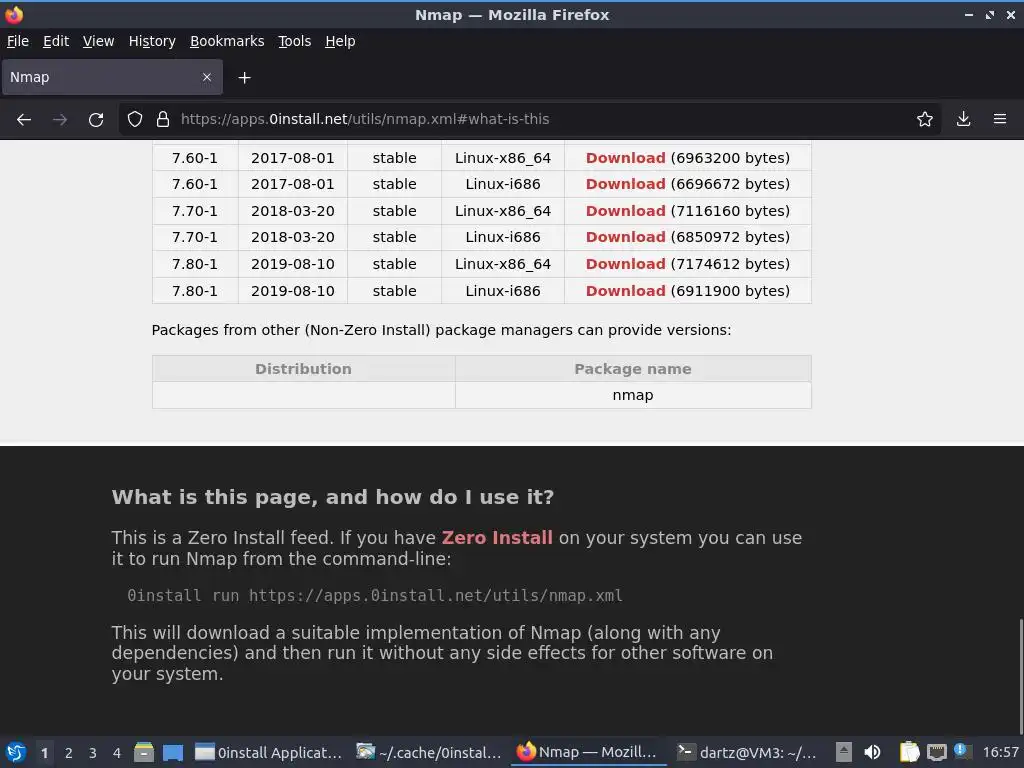Reload the current Nmap page
The width and height of the screenshot is (1024, 768).
pos(96,120)
